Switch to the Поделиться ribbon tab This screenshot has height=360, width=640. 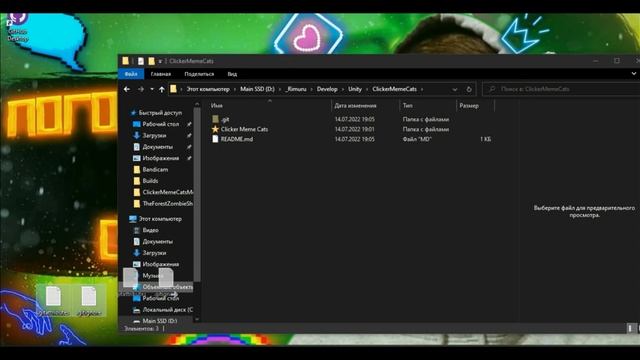tap(199, 74)
